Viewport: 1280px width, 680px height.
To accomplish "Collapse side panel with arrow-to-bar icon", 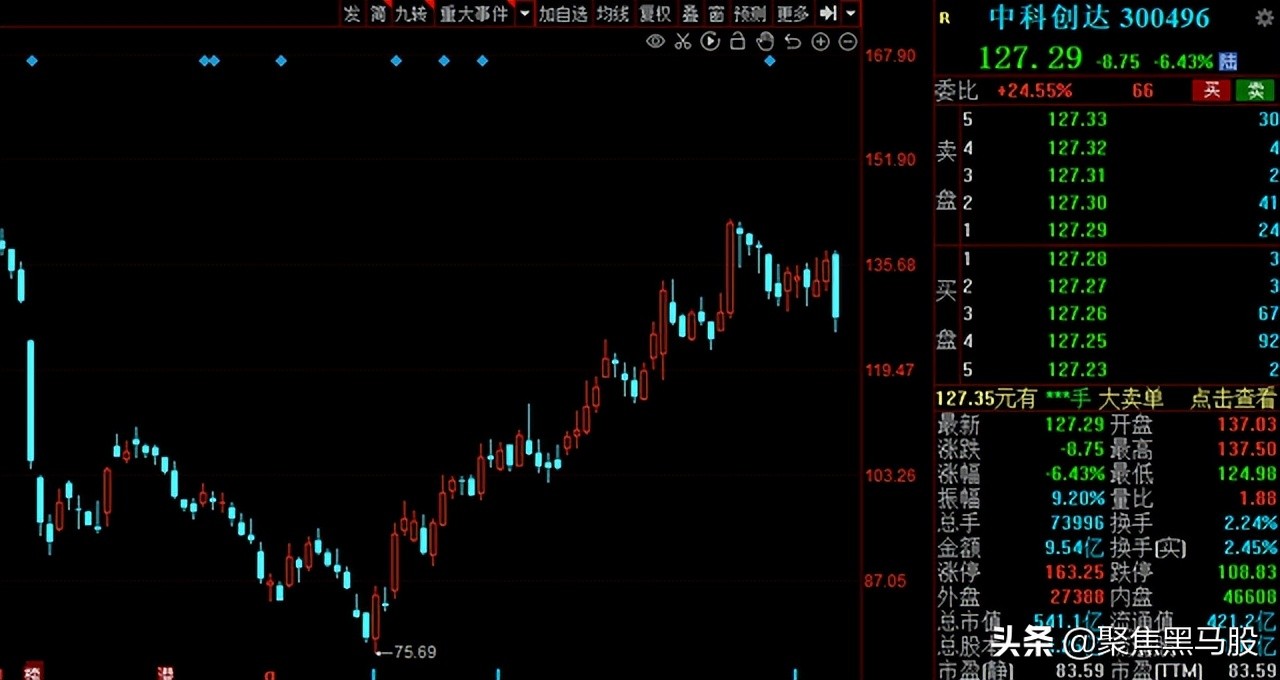I will pyautogui.click(x=827, y=13).
